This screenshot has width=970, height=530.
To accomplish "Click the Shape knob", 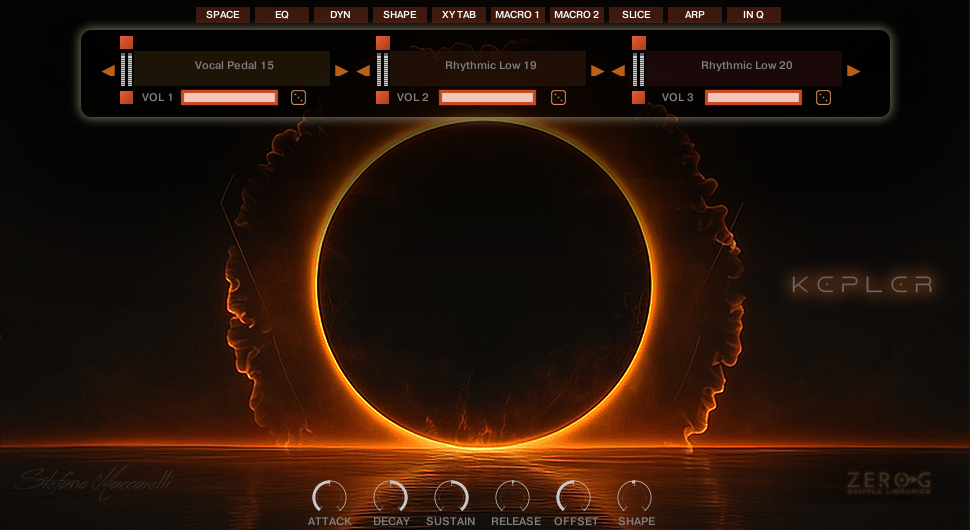I will (634, 496).
